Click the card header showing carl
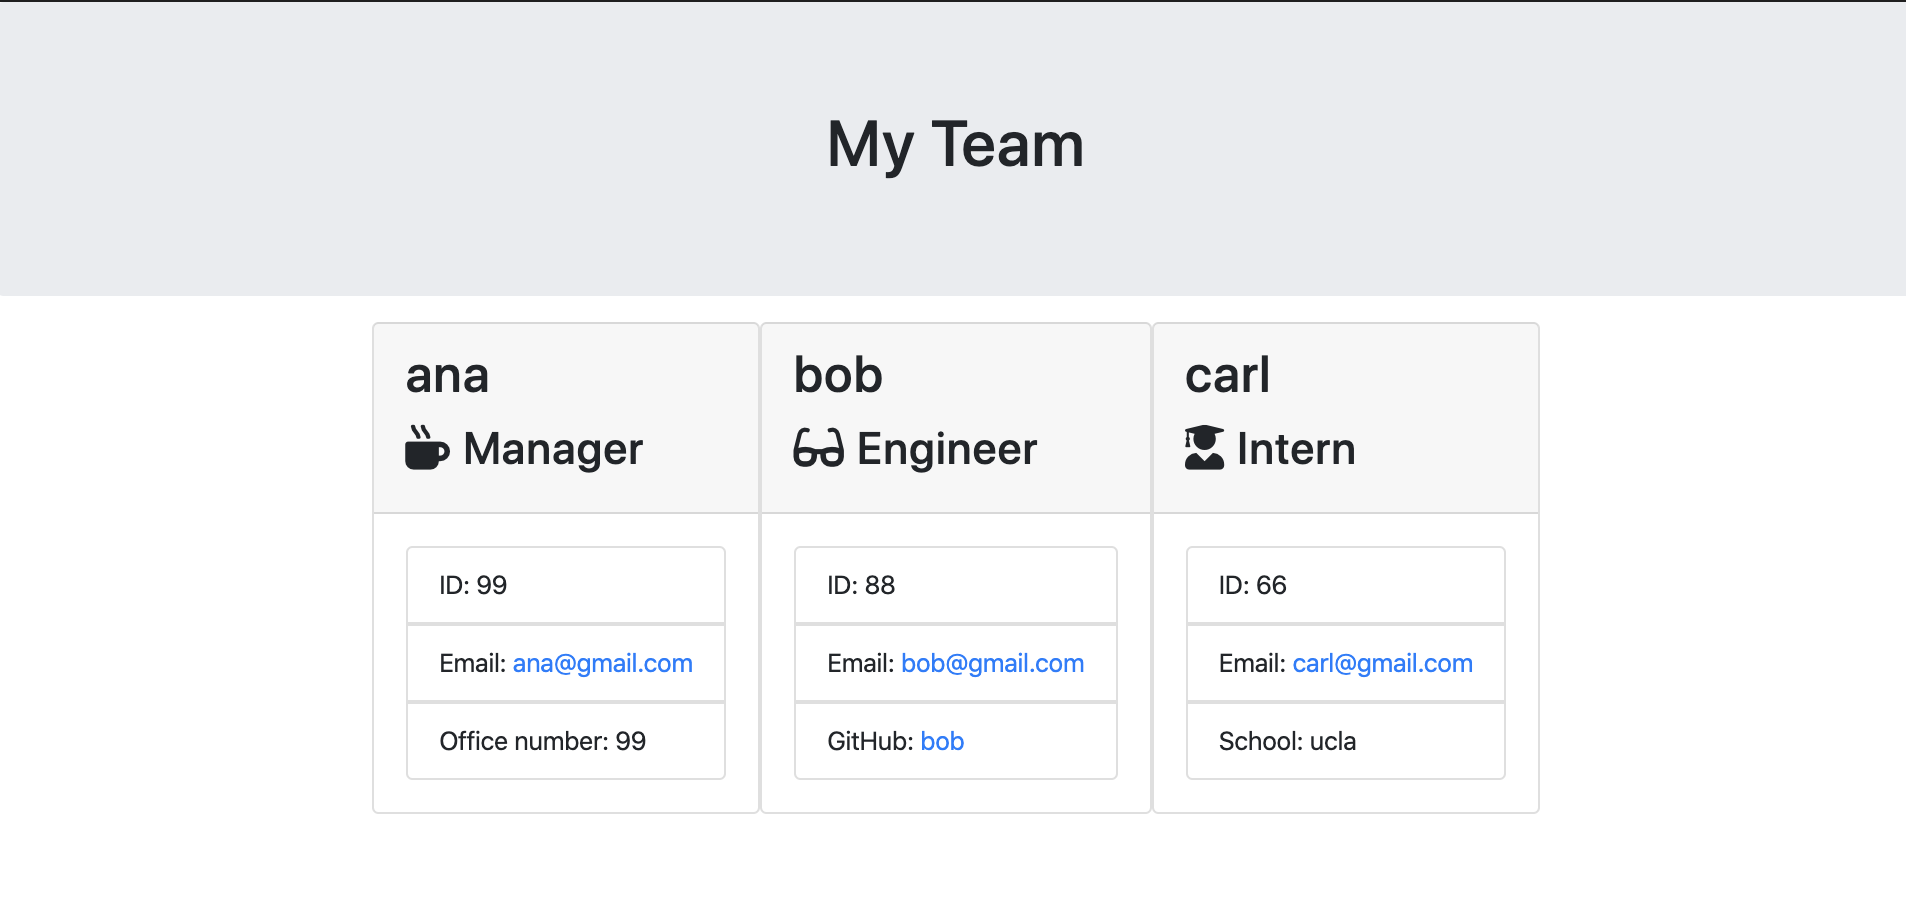This screenshot has height=914, width=1906. pyautogui.click(x=1346, y=417)
